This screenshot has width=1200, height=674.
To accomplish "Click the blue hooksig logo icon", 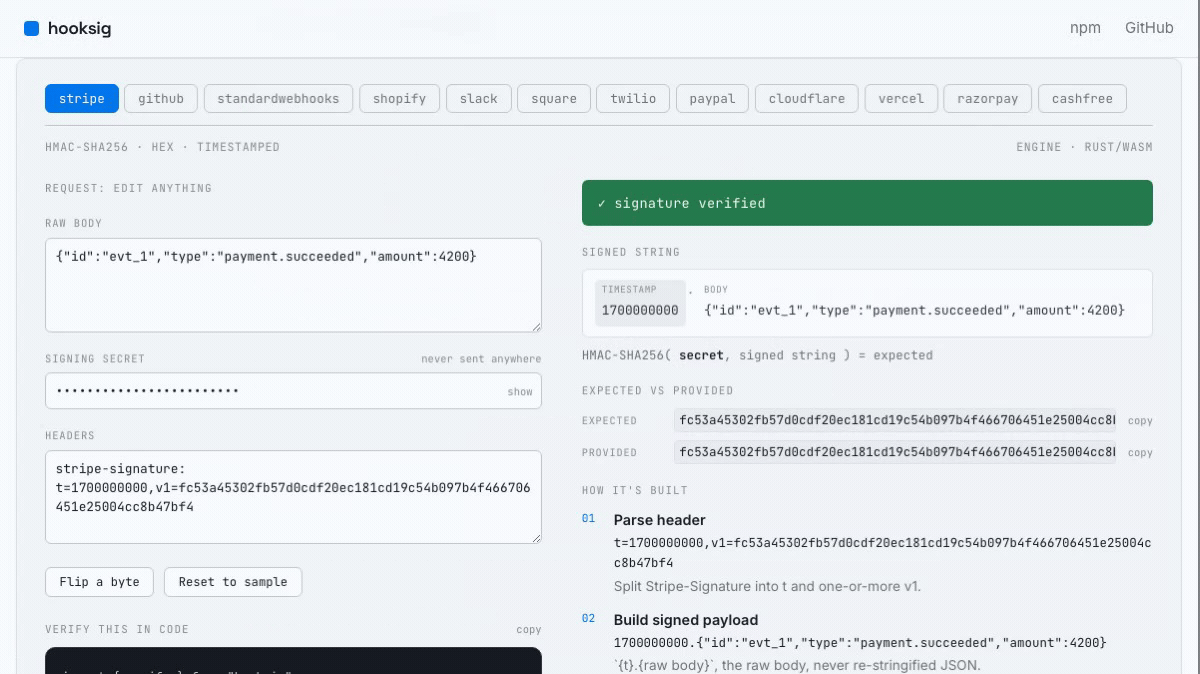I will [31, 29].
